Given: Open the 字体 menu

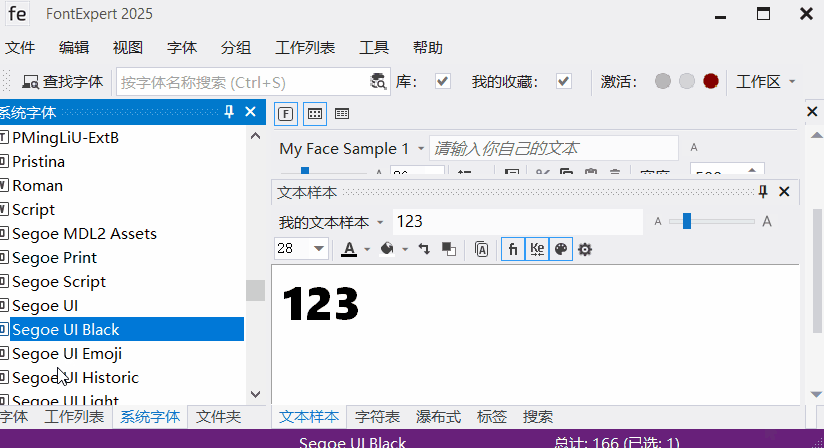Looking at the screenshot, I should tap(182, 48).
